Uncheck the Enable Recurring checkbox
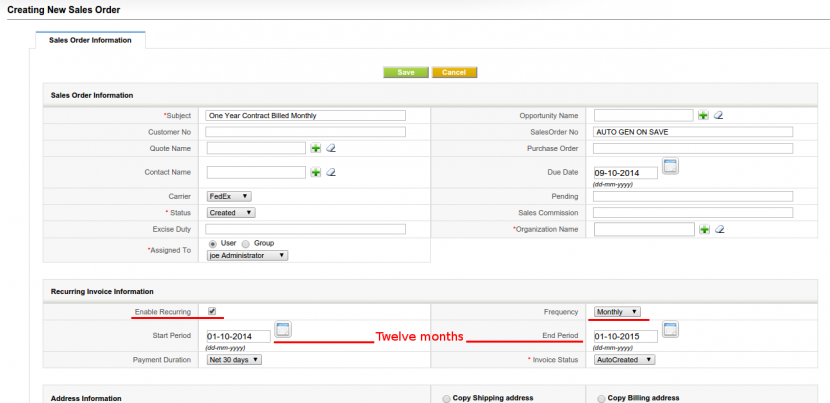The image size is (830, 403). click(212, 311)
